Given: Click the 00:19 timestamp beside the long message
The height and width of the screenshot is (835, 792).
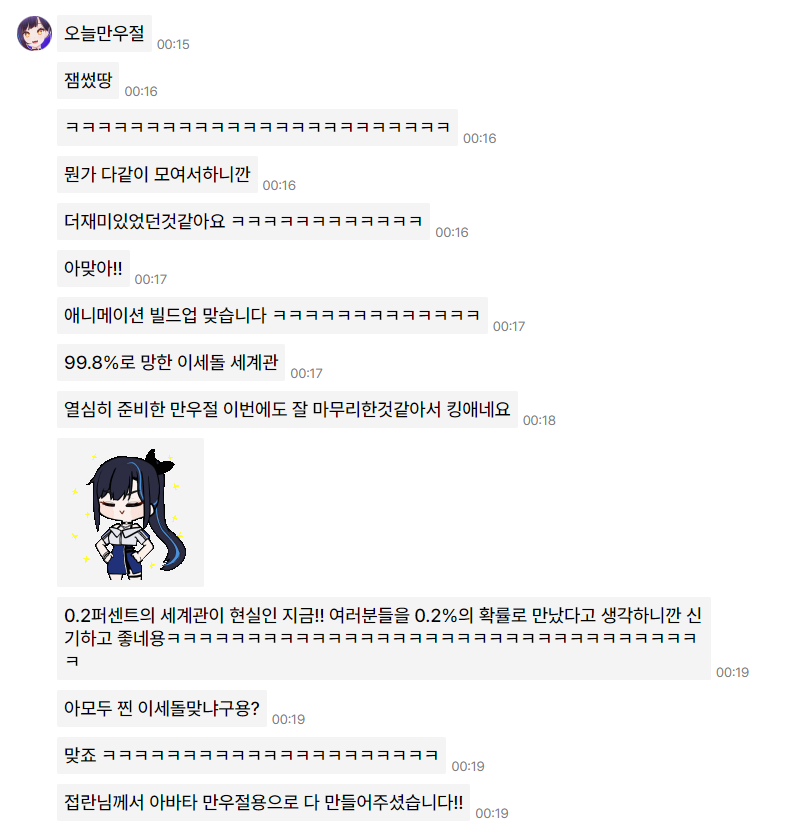Looking at the screenshot, I should [x=732, y=672].
